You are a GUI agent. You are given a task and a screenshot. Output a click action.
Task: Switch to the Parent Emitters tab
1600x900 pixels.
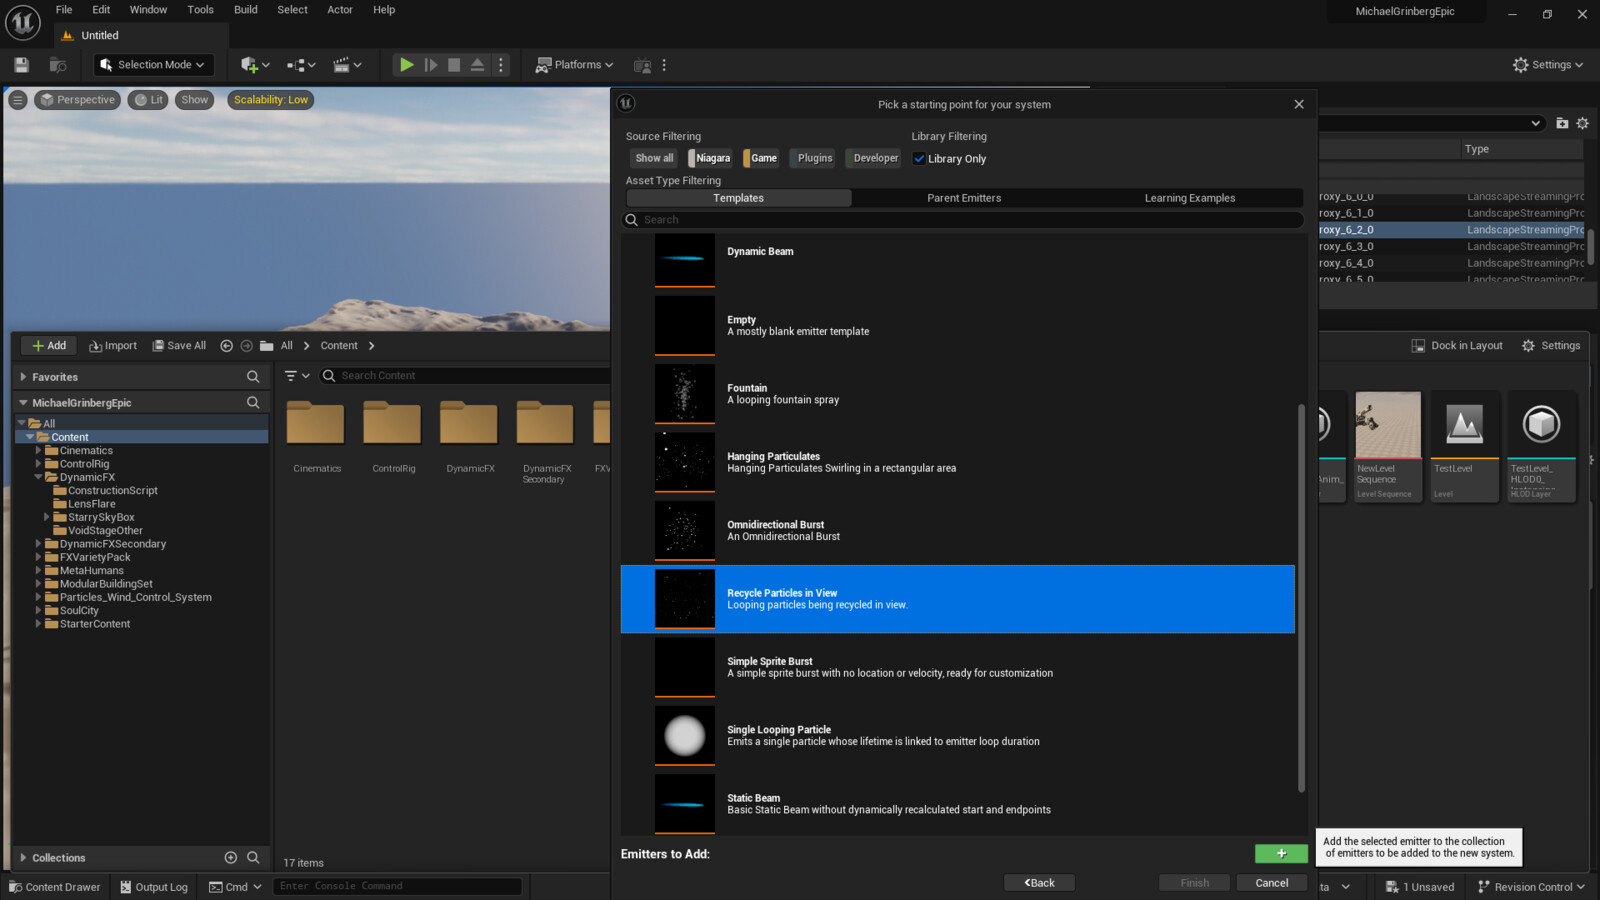tap(964, 198)
